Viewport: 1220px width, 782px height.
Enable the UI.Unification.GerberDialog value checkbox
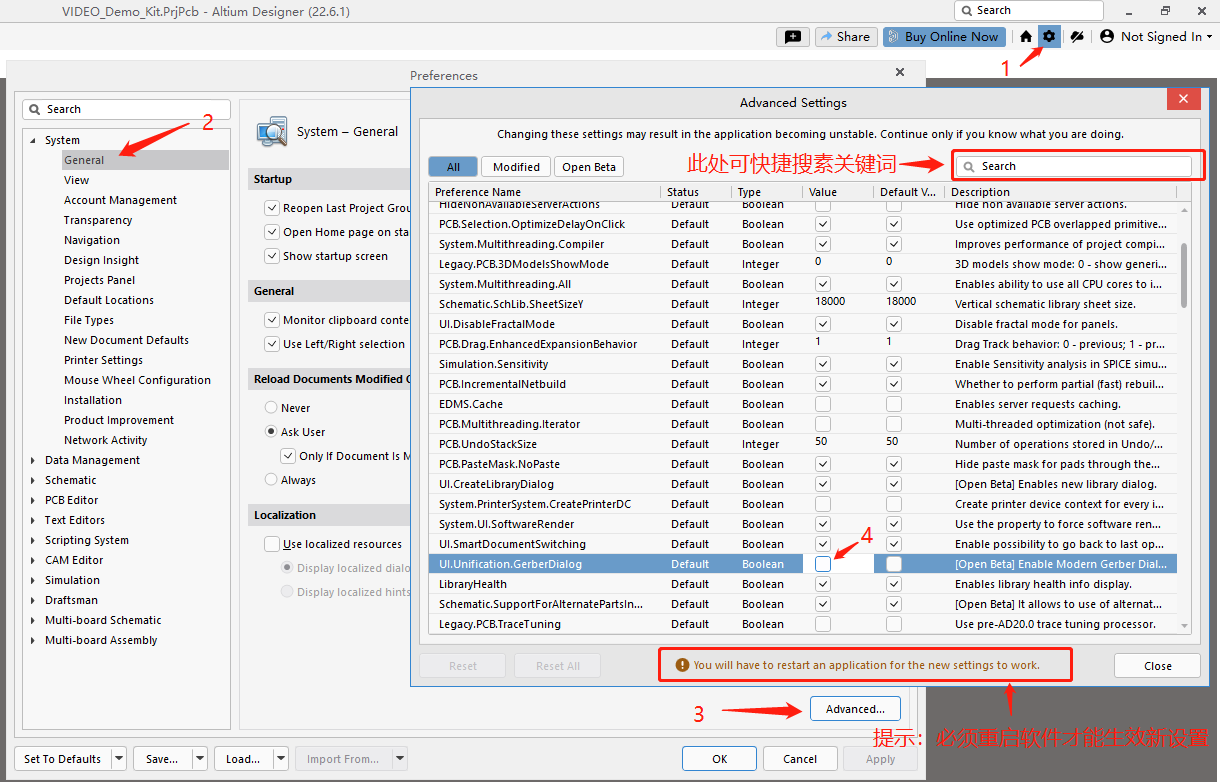coord(822,564)
